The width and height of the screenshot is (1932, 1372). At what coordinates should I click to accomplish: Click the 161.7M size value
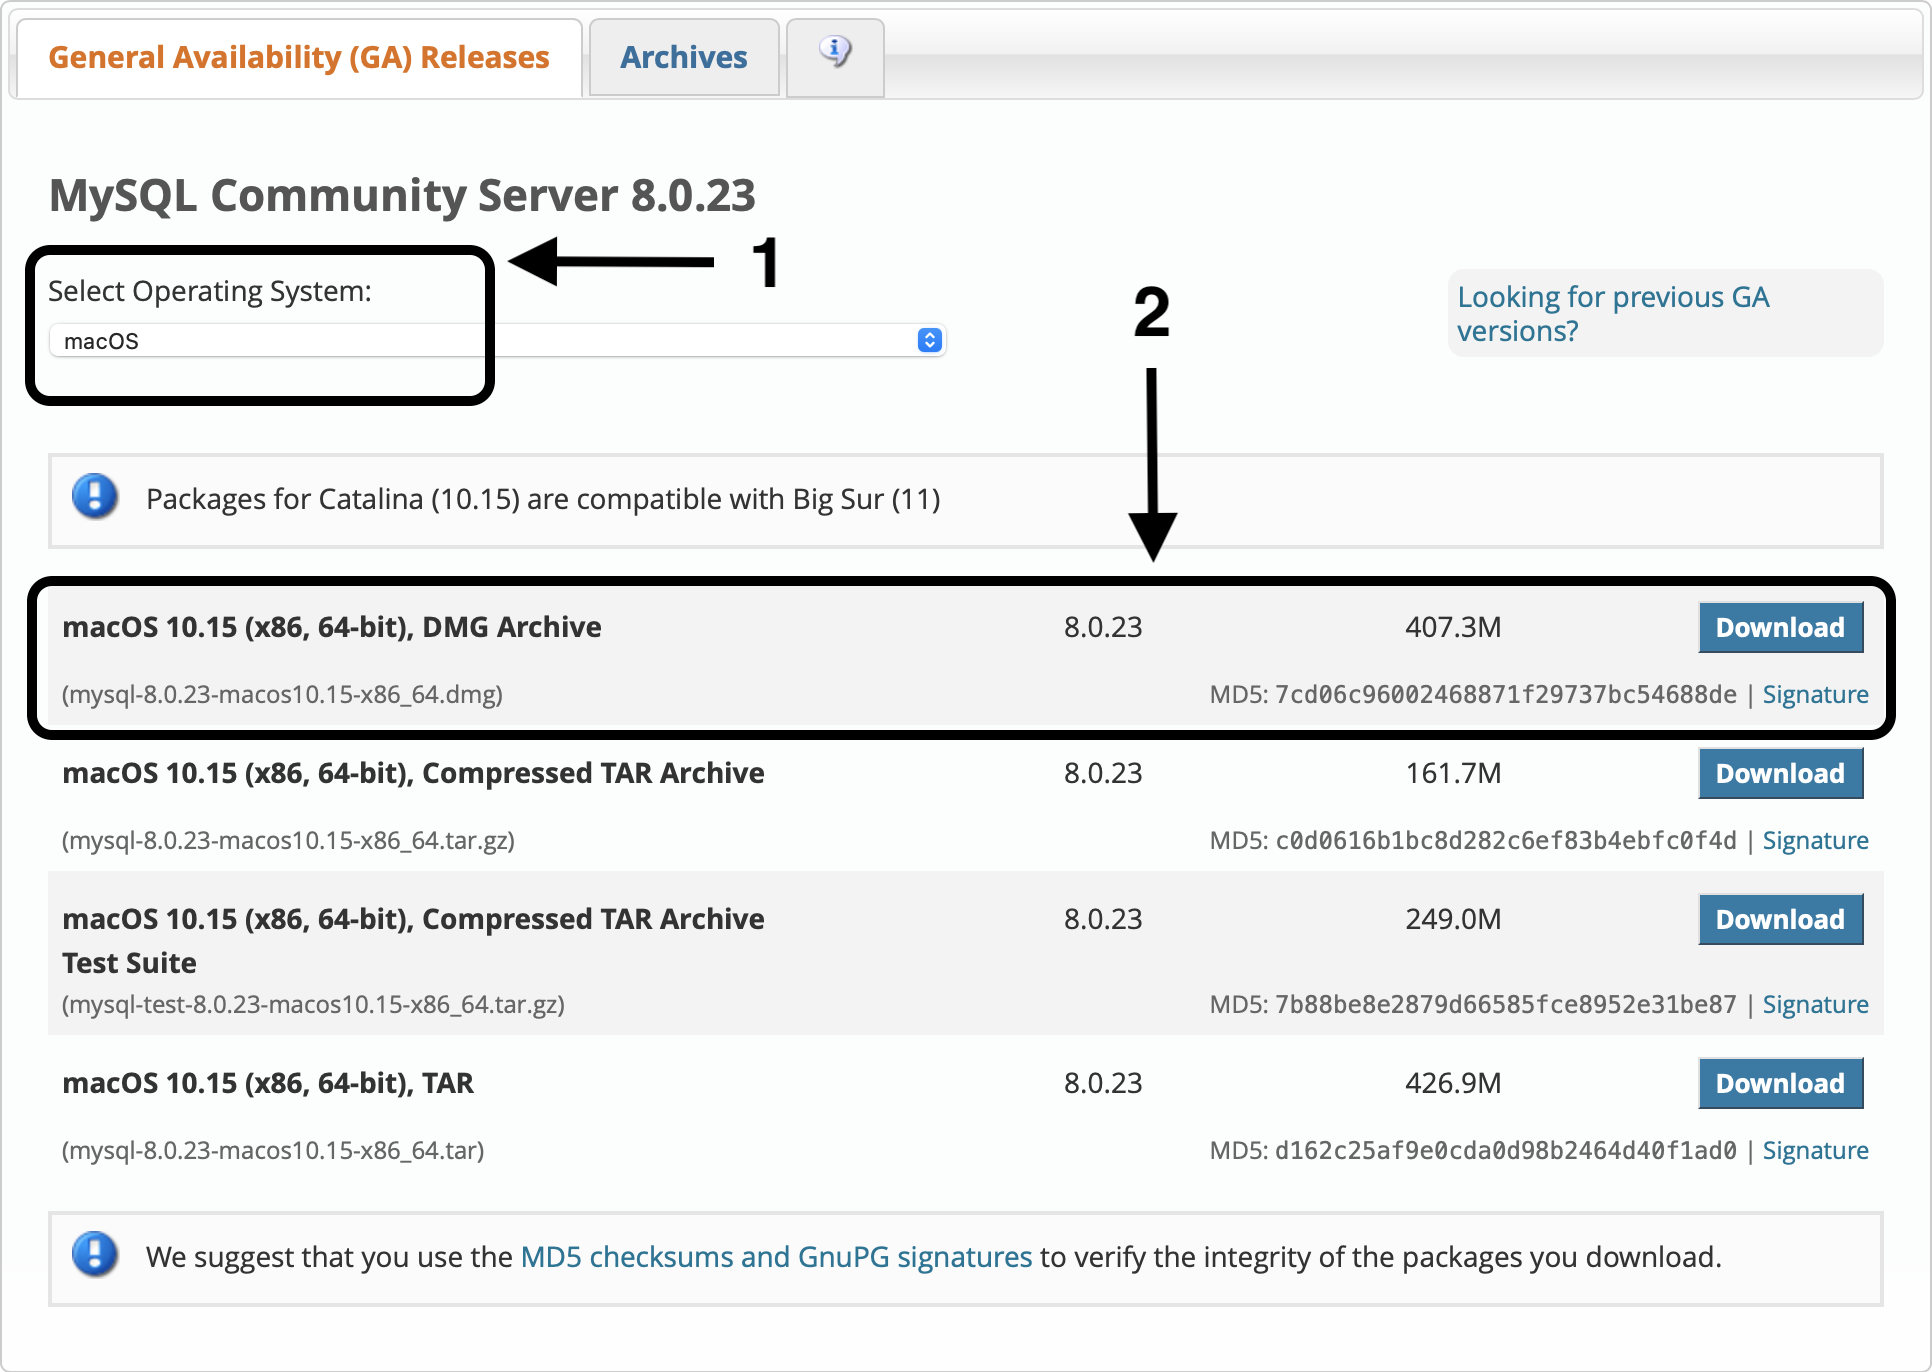[x=1453, y=774]
